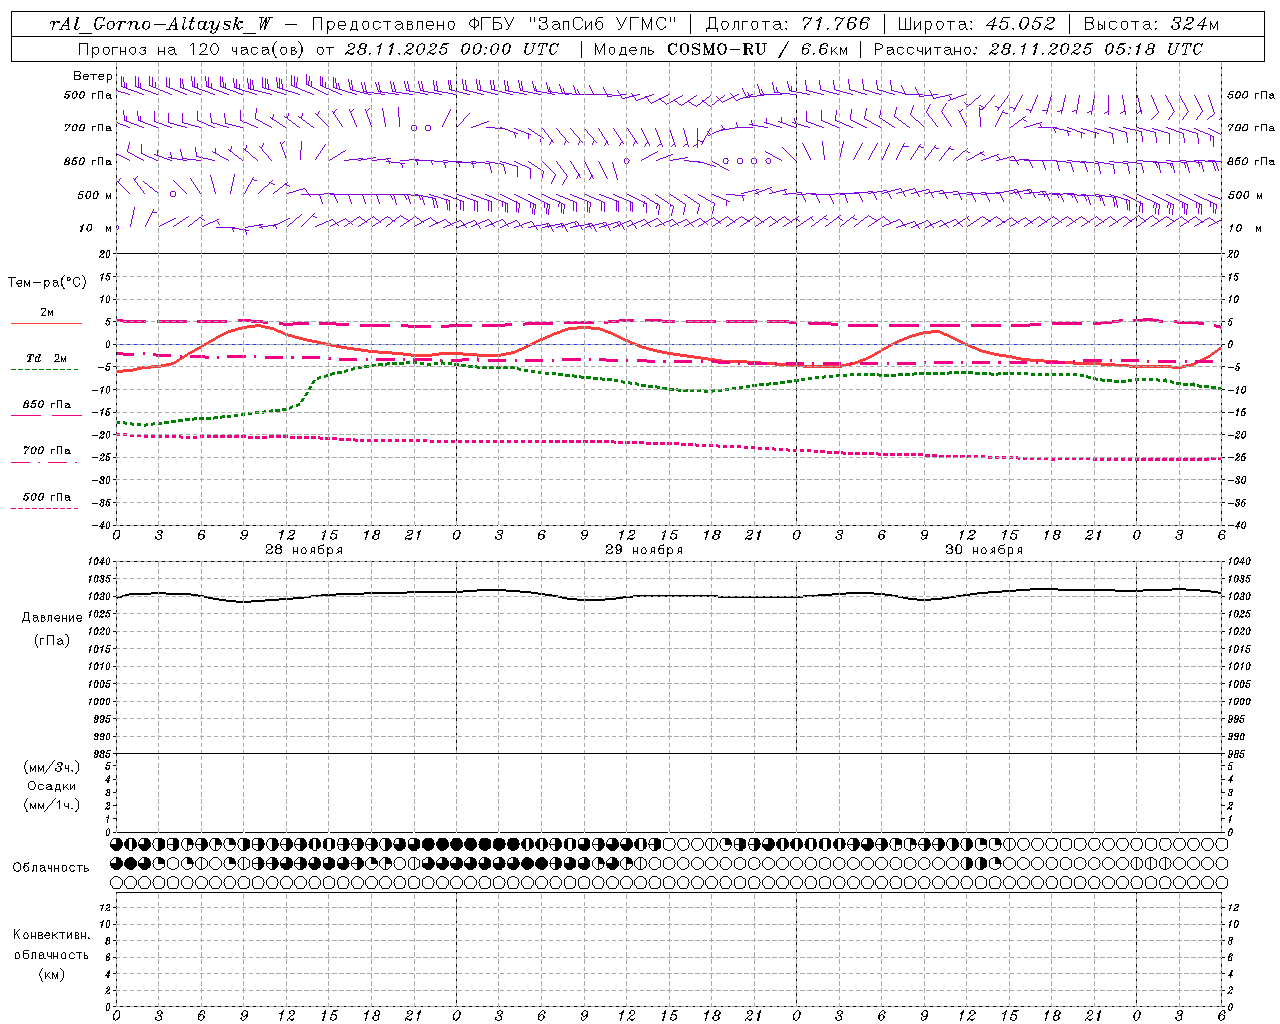
Task: Click the 28 ноября date label
Action: pyautogui.click(x=303, y=550)
